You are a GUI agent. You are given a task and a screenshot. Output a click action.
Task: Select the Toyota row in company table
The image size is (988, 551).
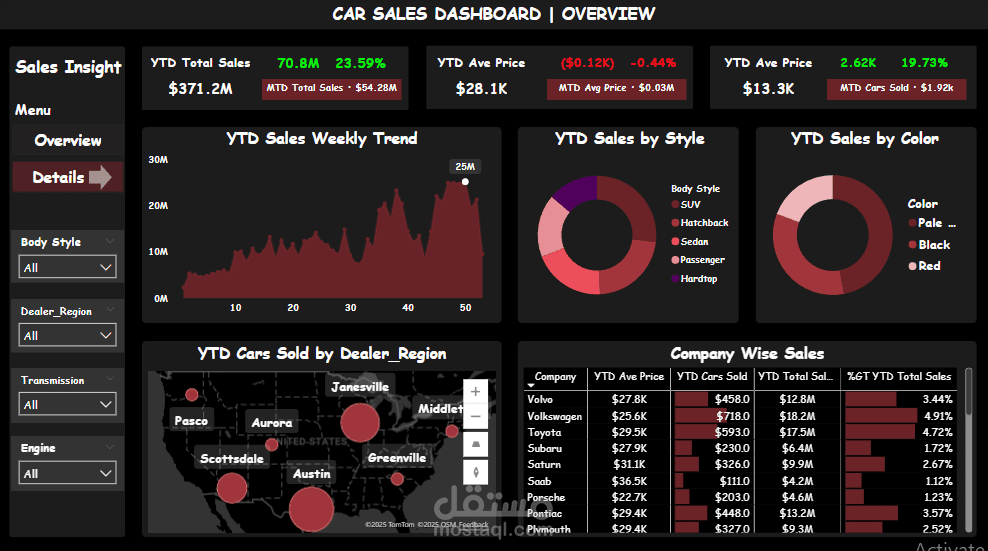[740, 432]
